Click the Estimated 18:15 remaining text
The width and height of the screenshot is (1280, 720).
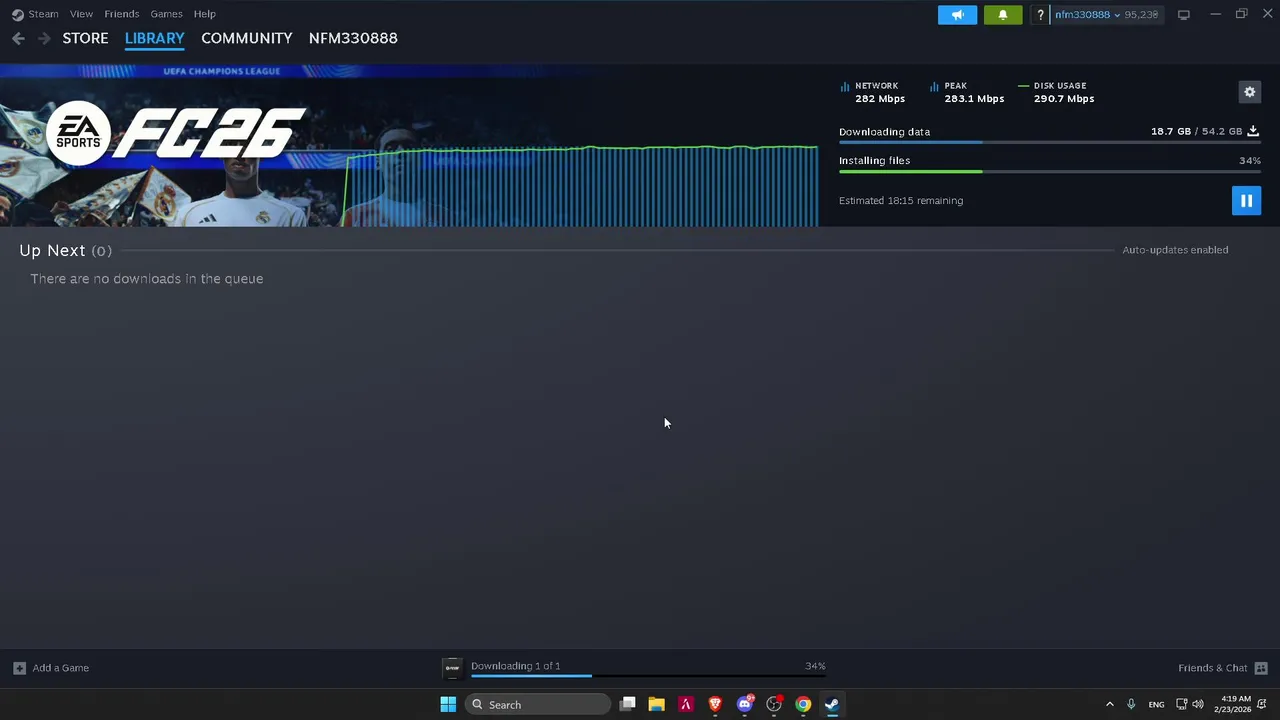click(x=901, y=201)
